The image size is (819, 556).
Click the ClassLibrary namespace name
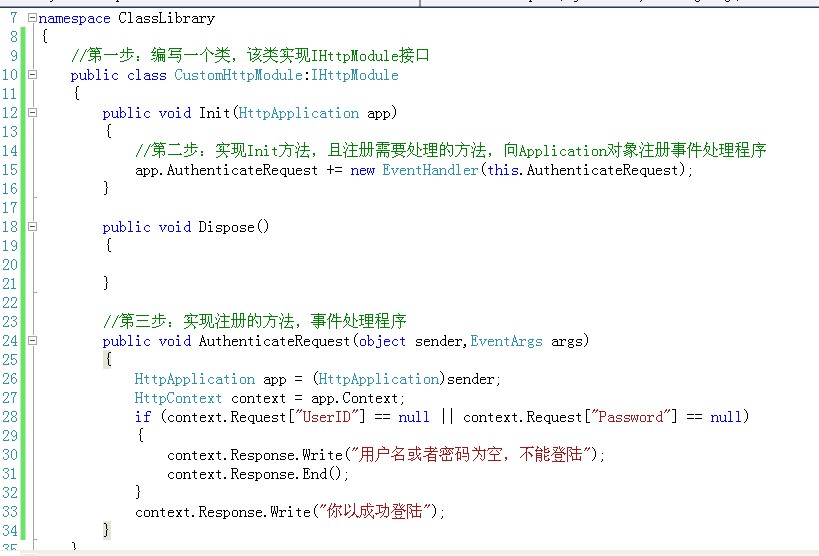(167, 18)
